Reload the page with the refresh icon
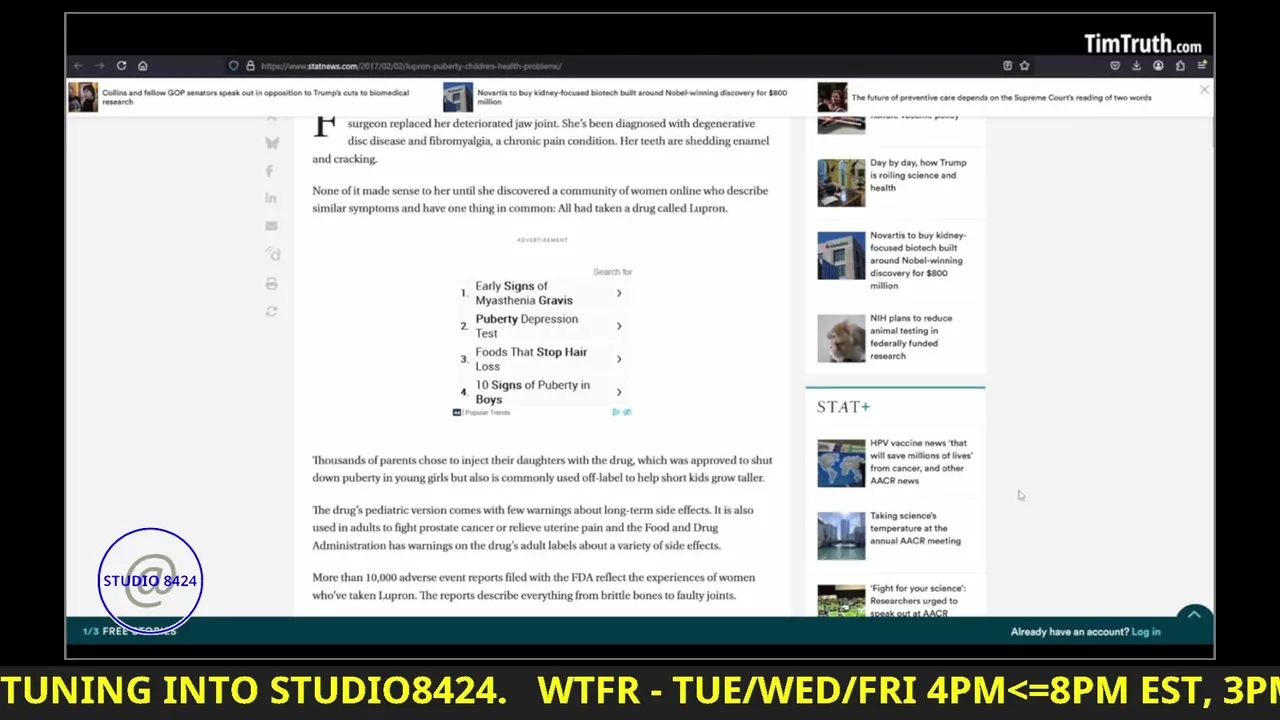Image resolution: width=1280 pixels, height=720 pixels. 121,66
